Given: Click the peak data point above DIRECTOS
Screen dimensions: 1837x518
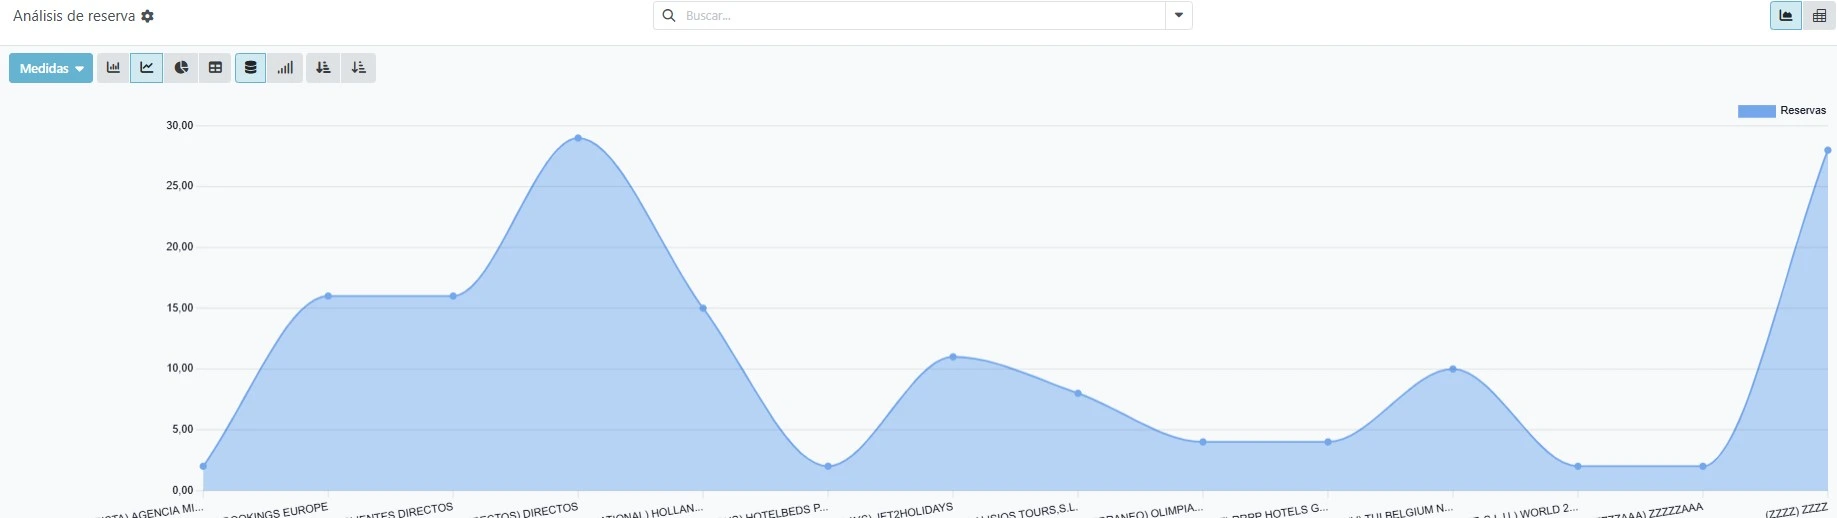Looking at the screenshot, I should tap(578, 138).
